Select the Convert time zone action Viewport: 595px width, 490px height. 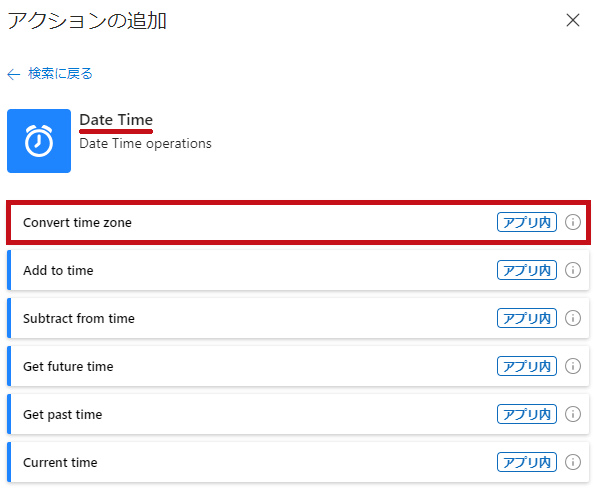tap(298, 222)
